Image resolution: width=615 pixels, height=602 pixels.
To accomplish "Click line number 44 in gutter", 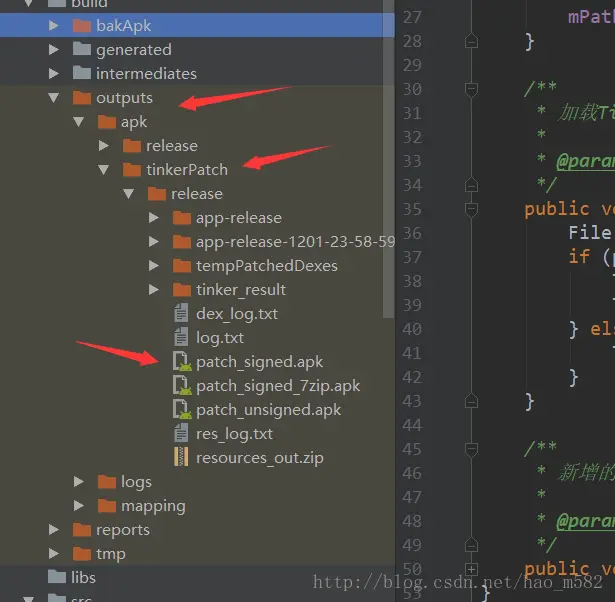I will click(413, 425).
